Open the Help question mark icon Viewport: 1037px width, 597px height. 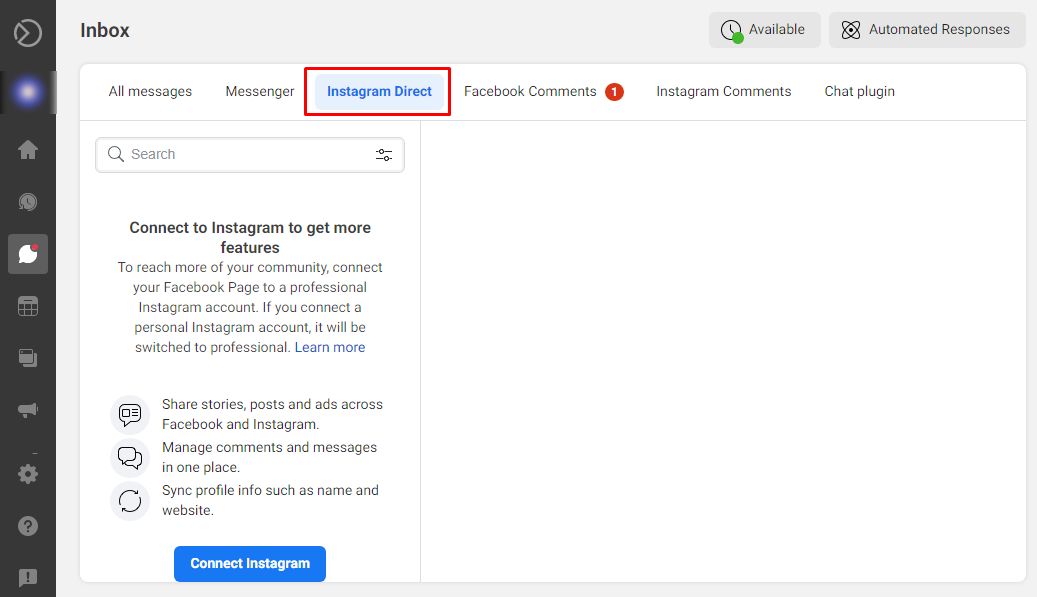(28, 526)
